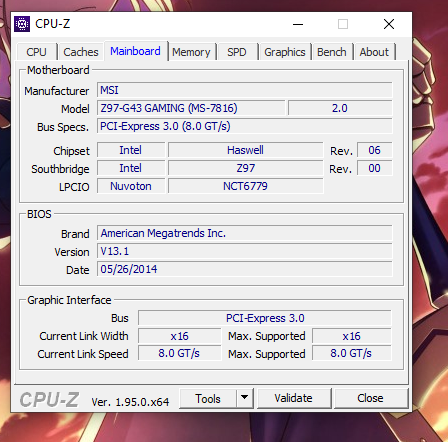Select the Z97-G43 GAMING (MS-7816) model field
The width and height of the screenshot is (448, 442).
coord(191,108)
